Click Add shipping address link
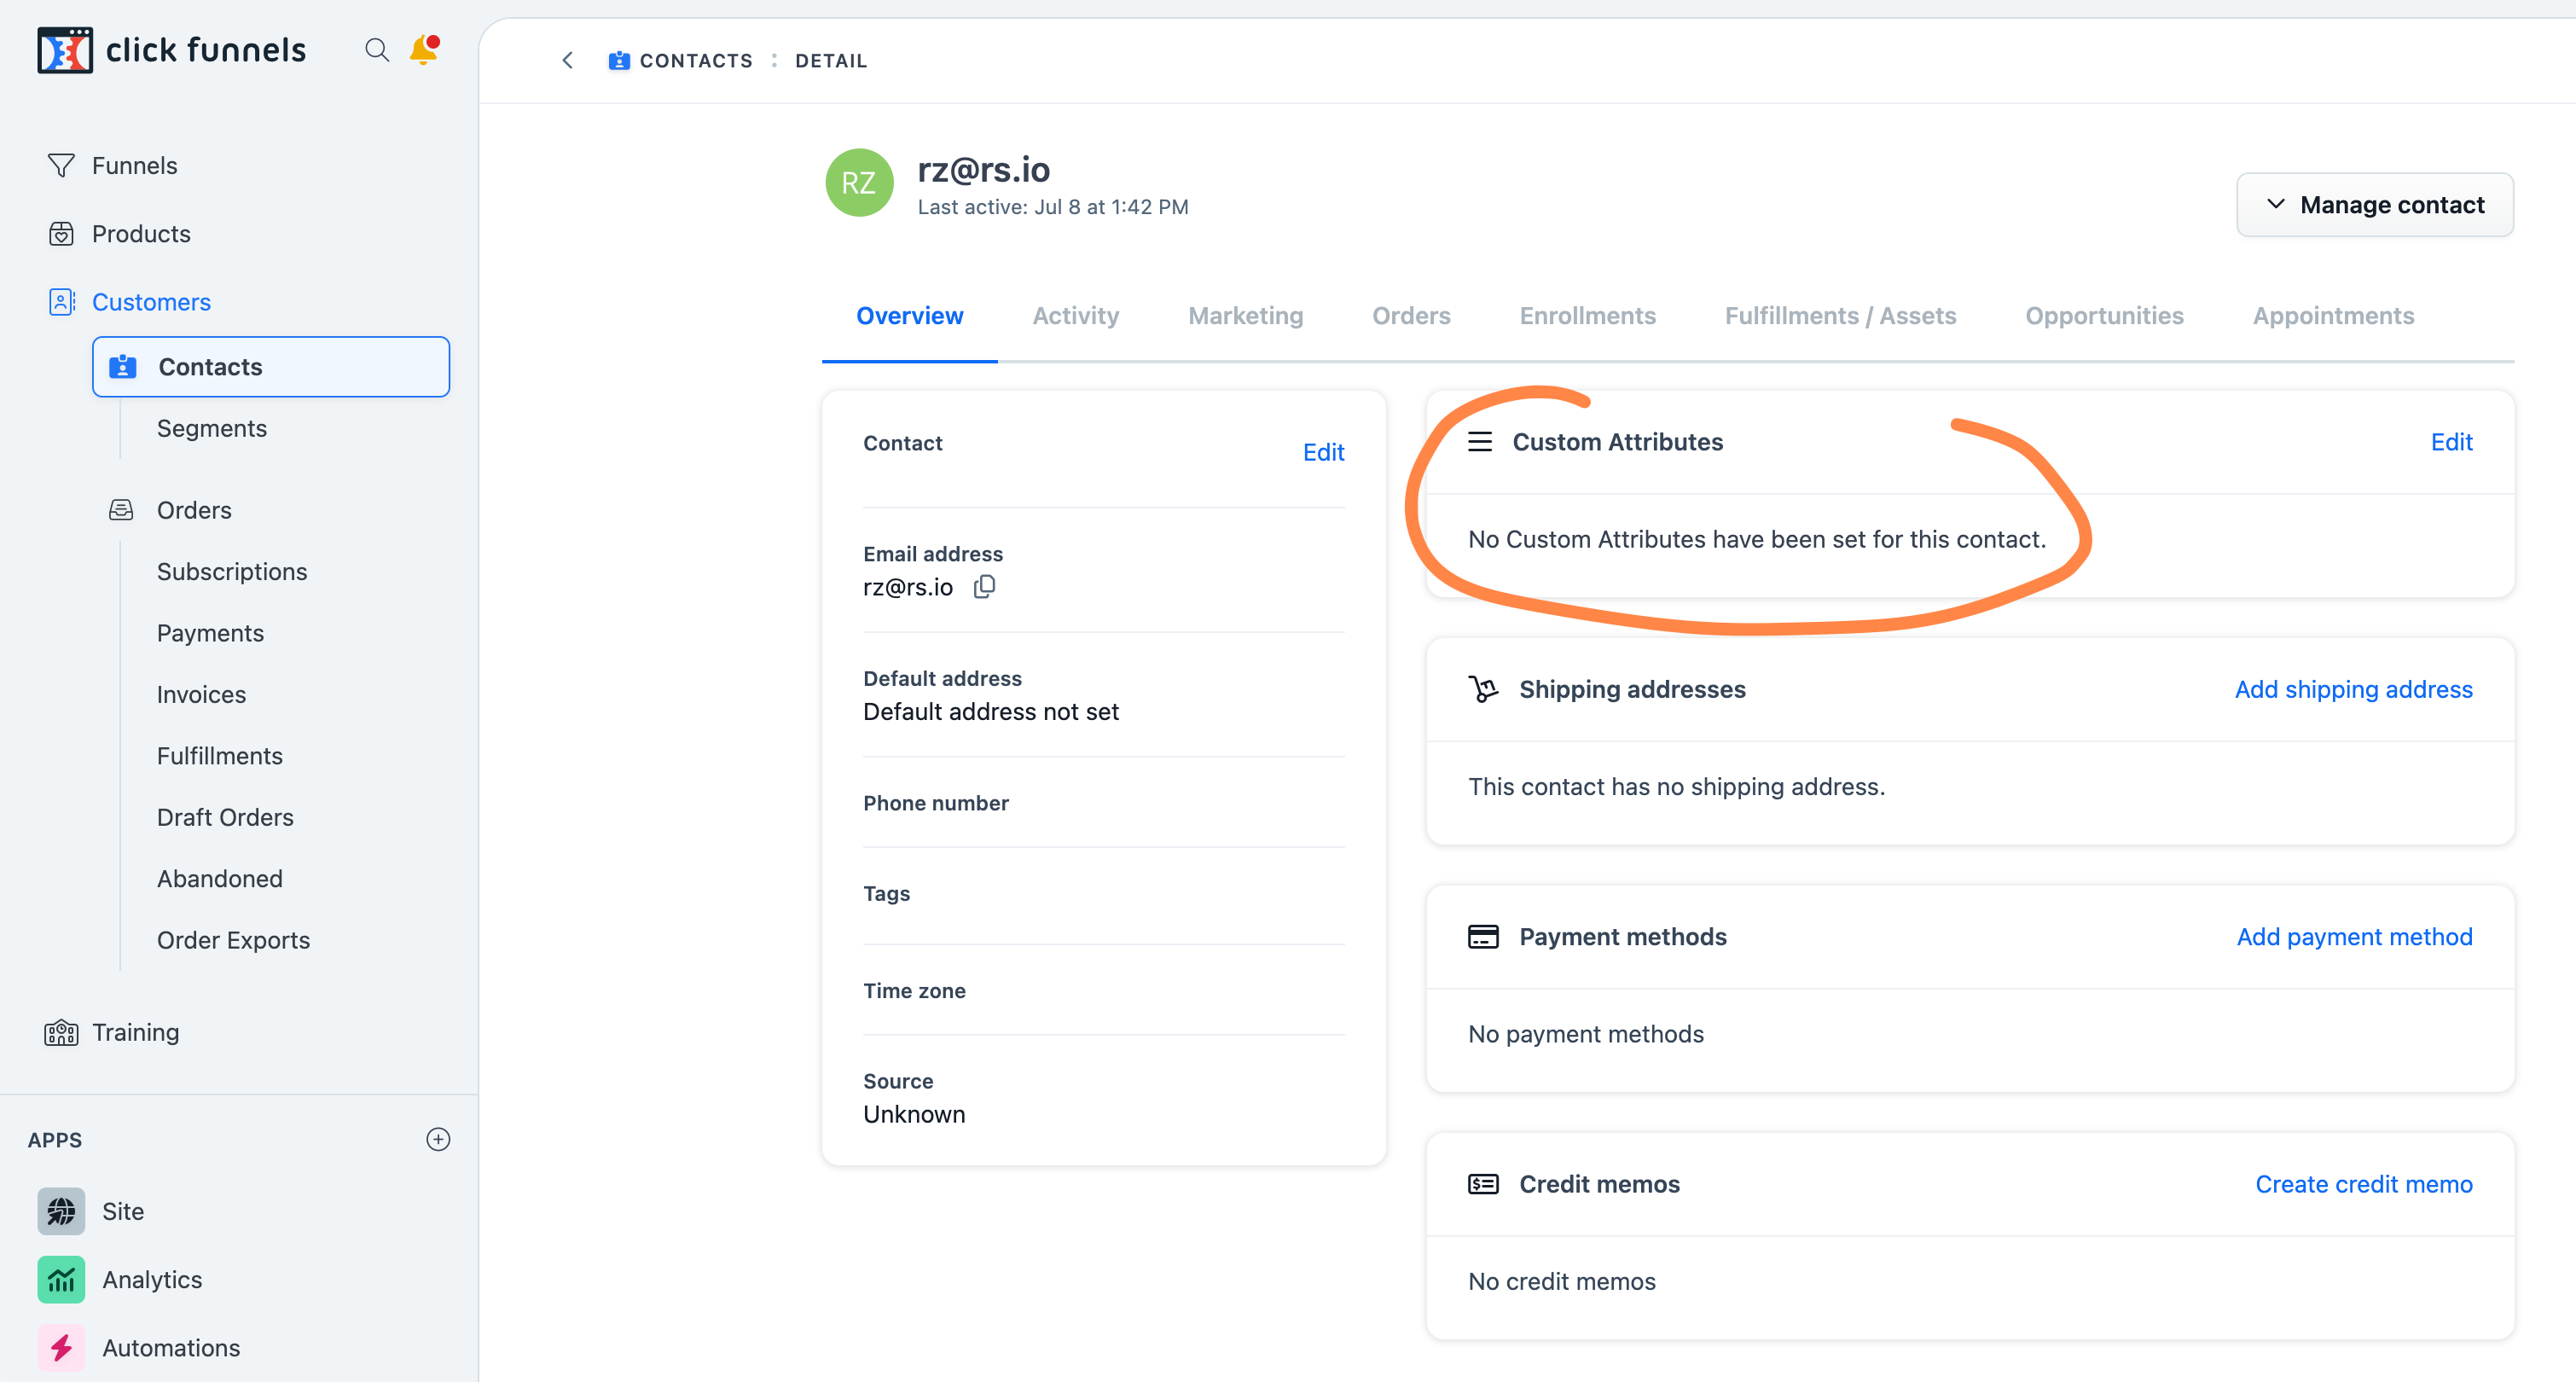 2353,689
